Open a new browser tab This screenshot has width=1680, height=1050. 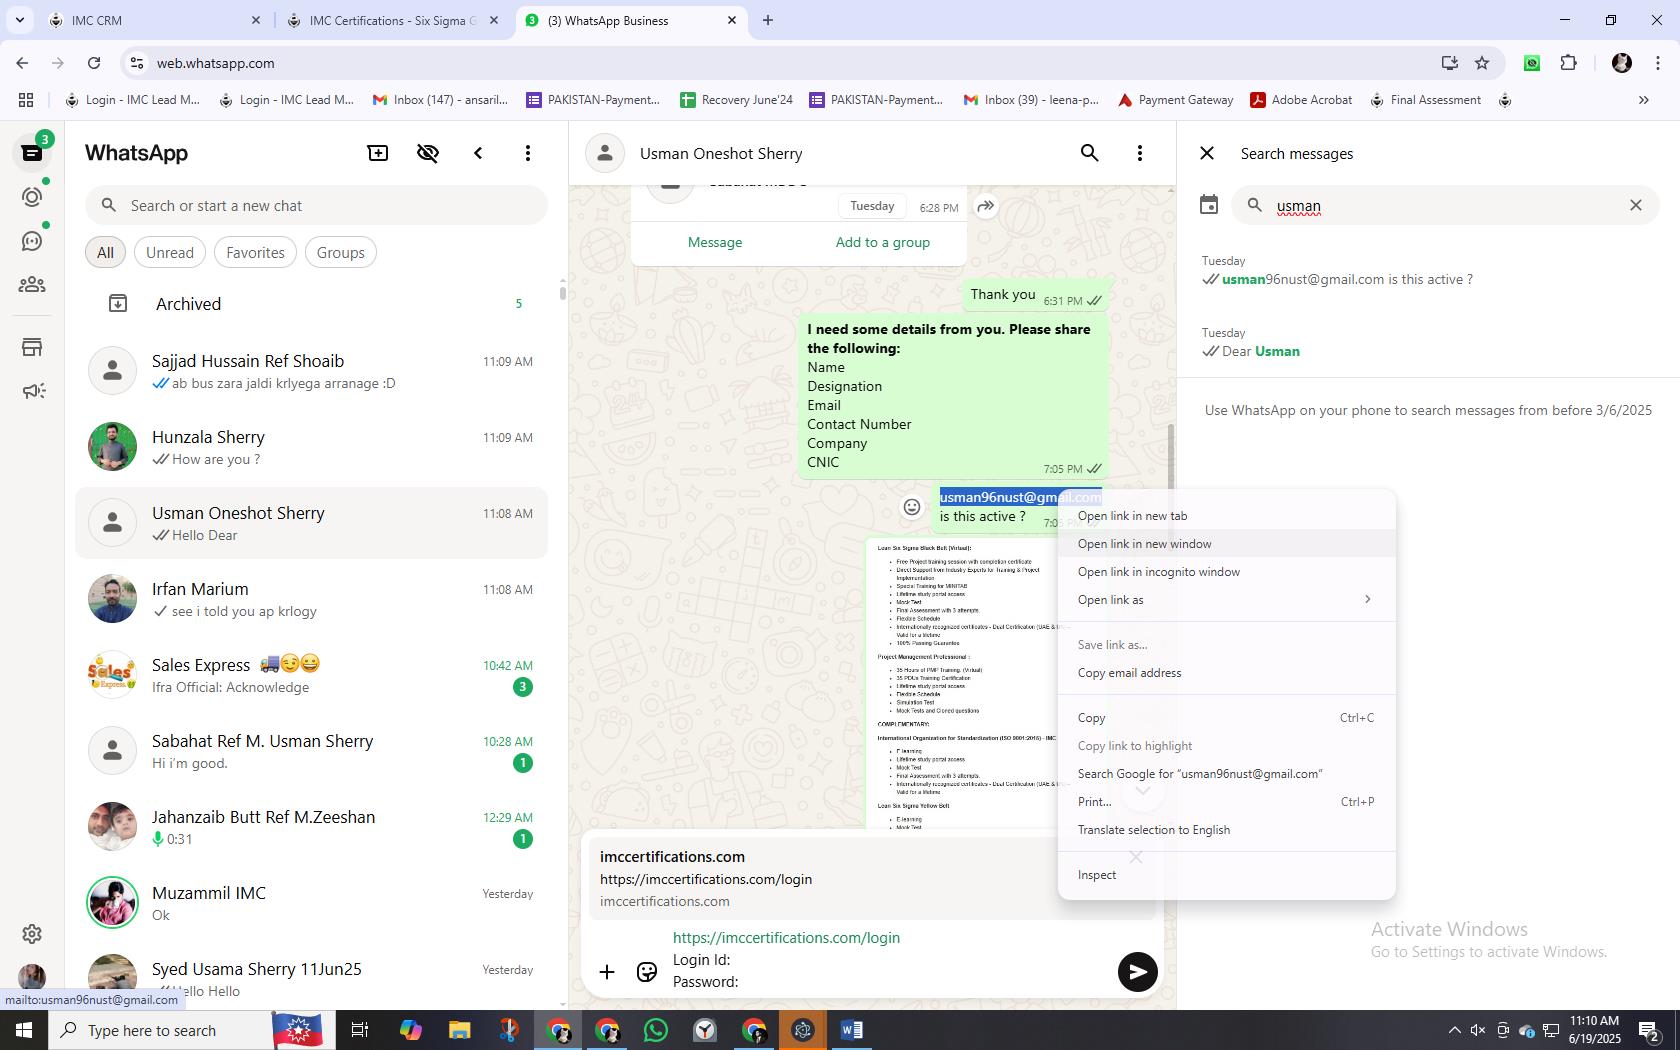click(x=768, y=20)
